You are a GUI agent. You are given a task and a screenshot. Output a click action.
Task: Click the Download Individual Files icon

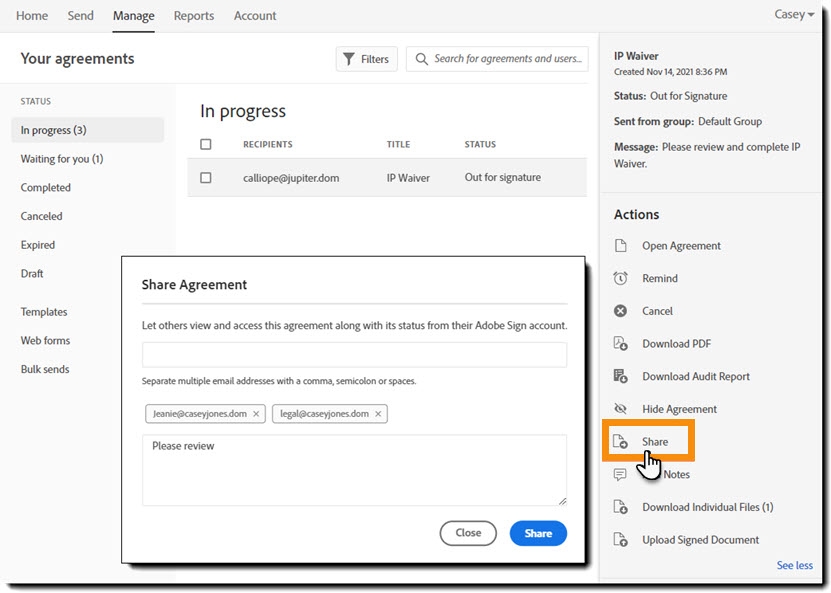(620, 507)
